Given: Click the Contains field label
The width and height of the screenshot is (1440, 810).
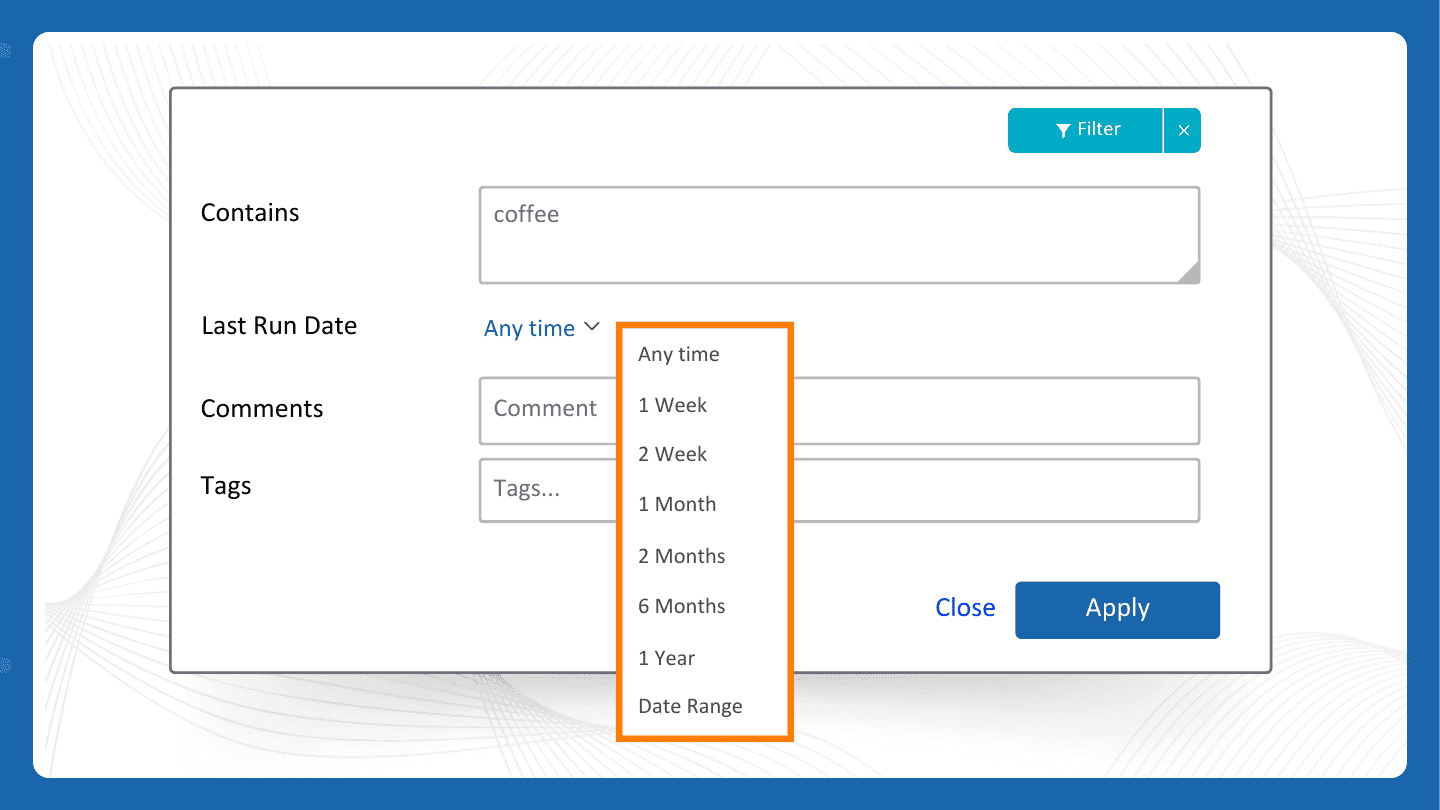Looking at the screenshot, I should point(250,213).
